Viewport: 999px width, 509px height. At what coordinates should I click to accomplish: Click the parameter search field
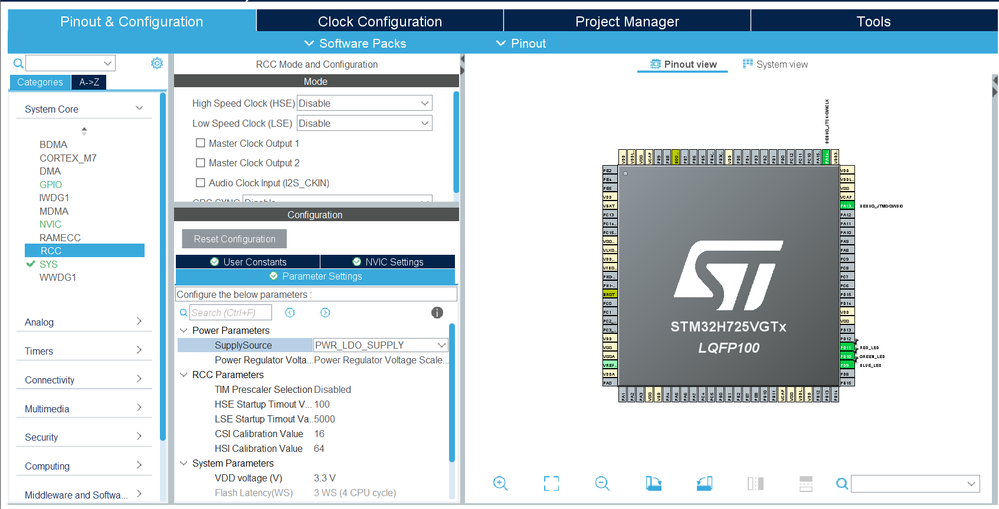(x=230, y=313)
